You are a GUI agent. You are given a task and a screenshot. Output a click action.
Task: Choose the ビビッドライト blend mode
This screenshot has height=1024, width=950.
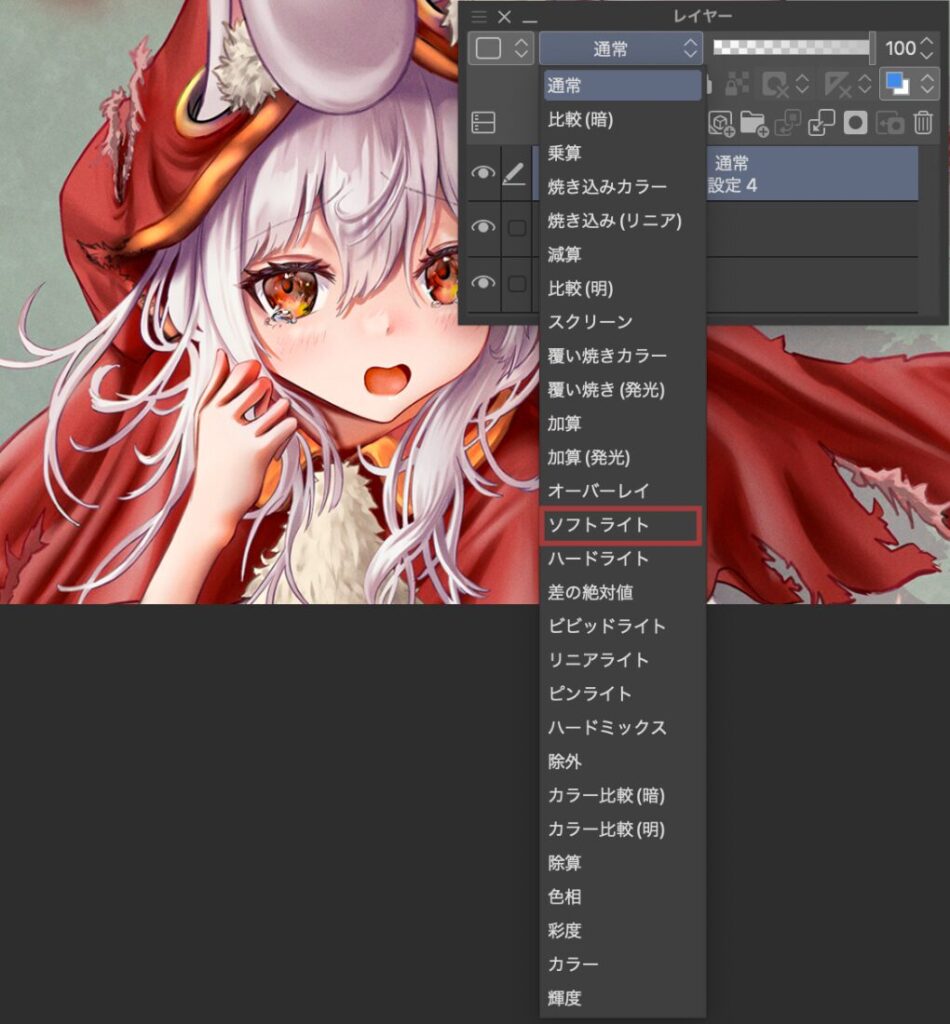622,626
